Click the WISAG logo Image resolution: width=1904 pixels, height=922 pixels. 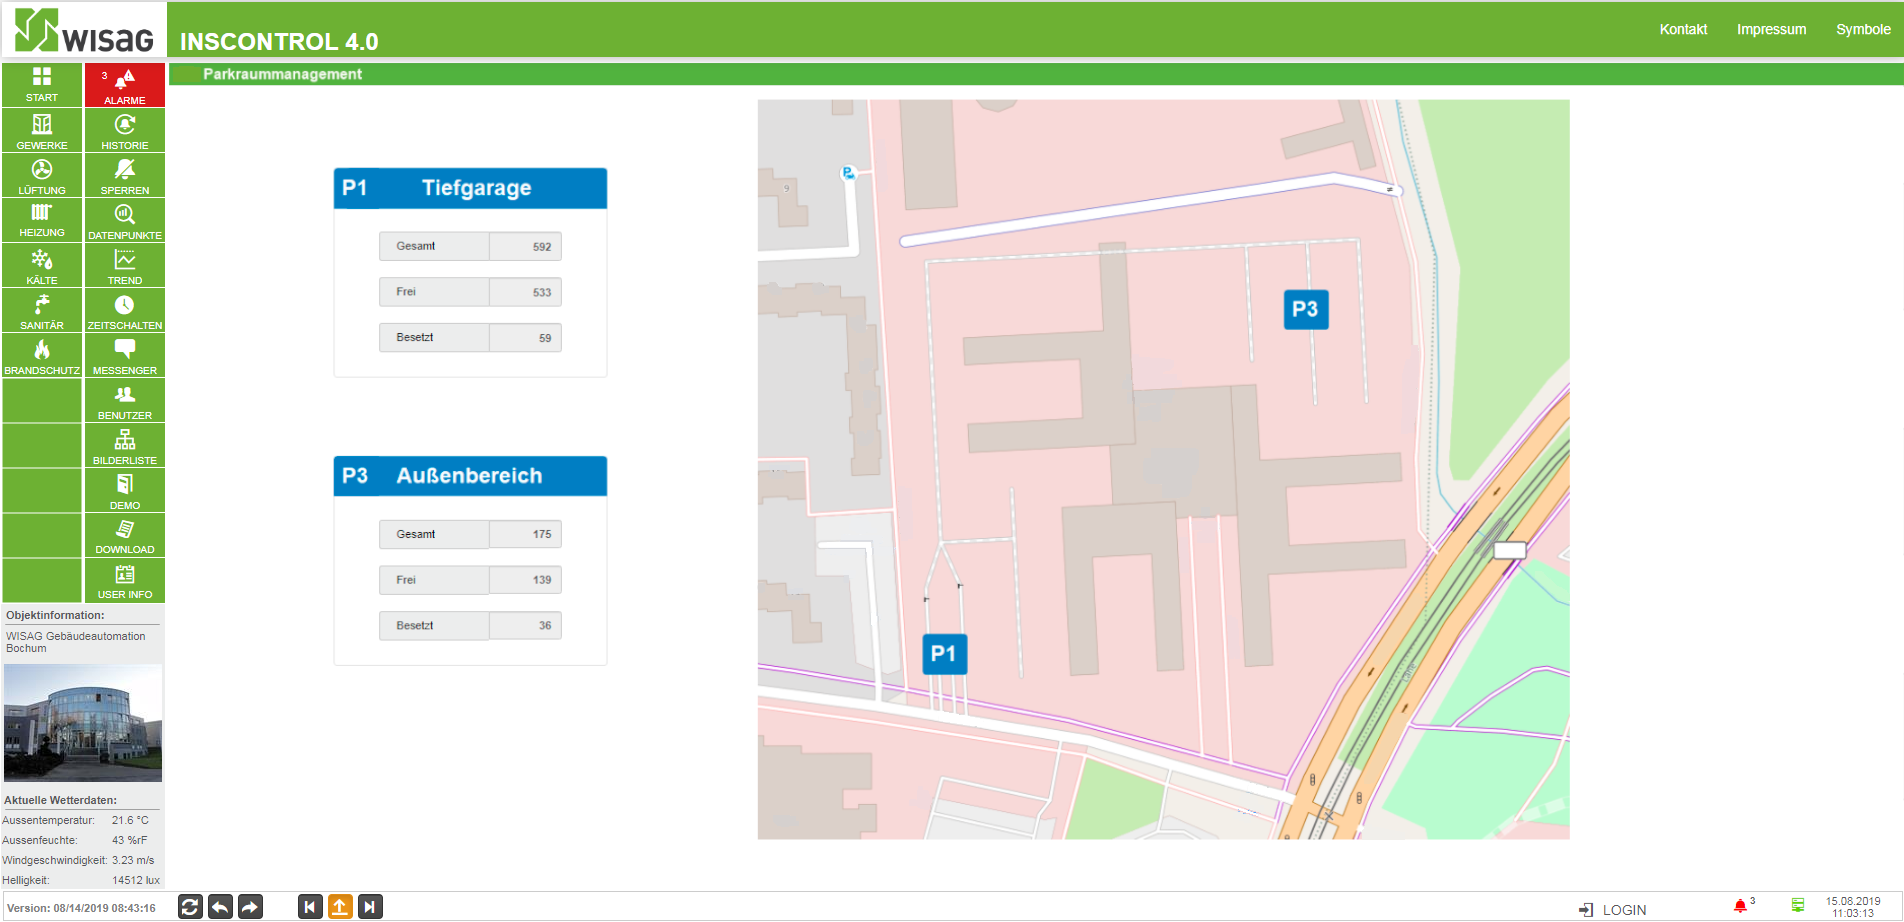(x=84, y=30)
